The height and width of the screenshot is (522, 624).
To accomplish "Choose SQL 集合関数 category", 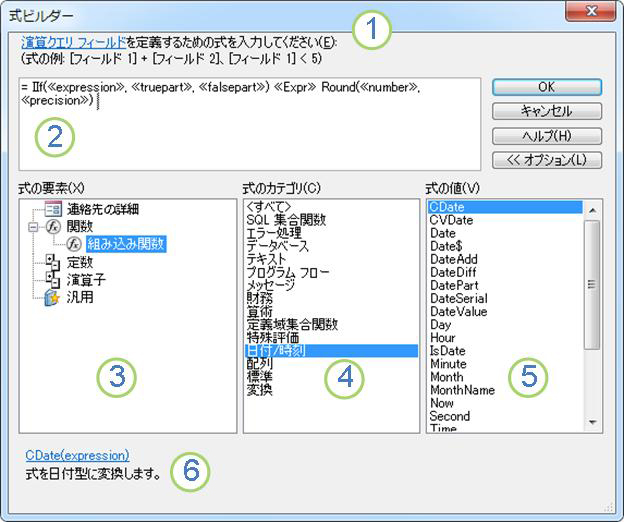I will 331,220.
